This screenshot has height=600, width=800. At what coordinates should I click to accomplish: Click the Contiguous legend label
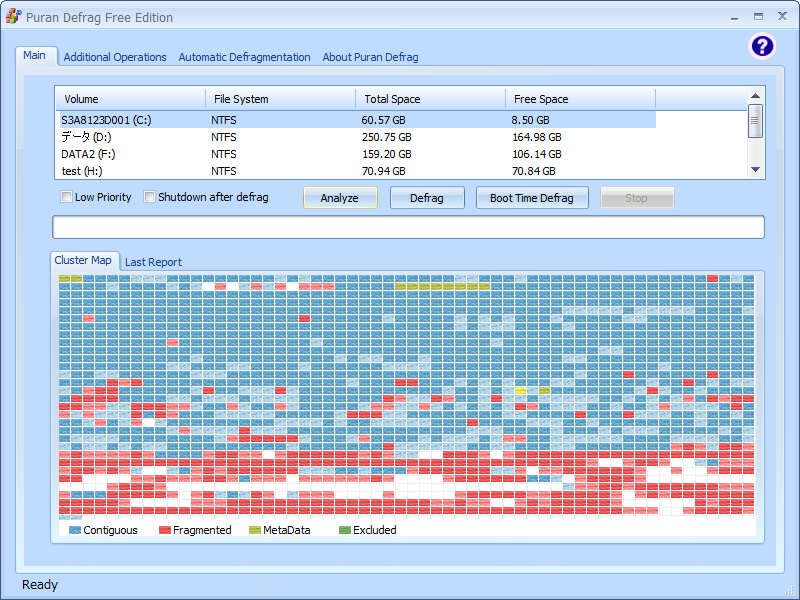point(110,530)
